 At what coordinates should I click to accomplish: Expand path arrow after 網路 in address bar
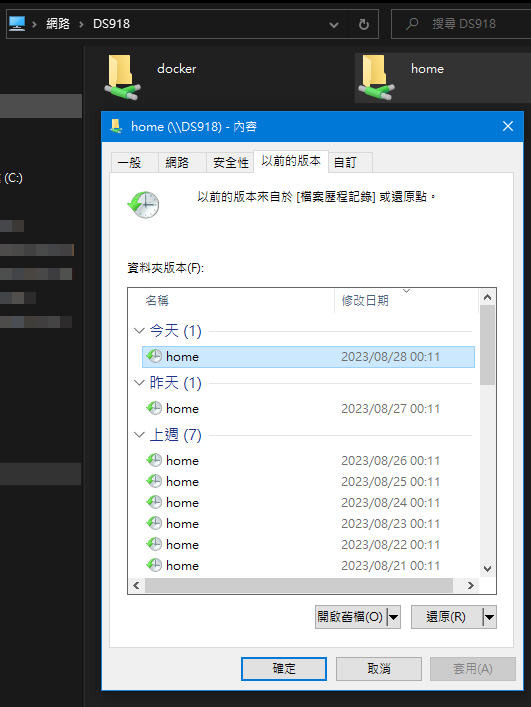(81, 24)
